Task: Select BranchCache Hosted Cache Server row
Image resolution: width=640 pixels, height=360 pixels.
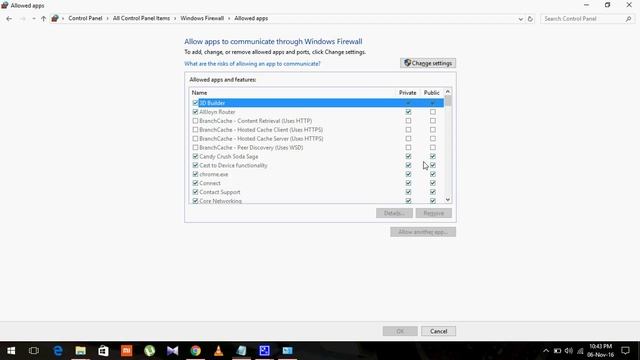Action: 317,139
